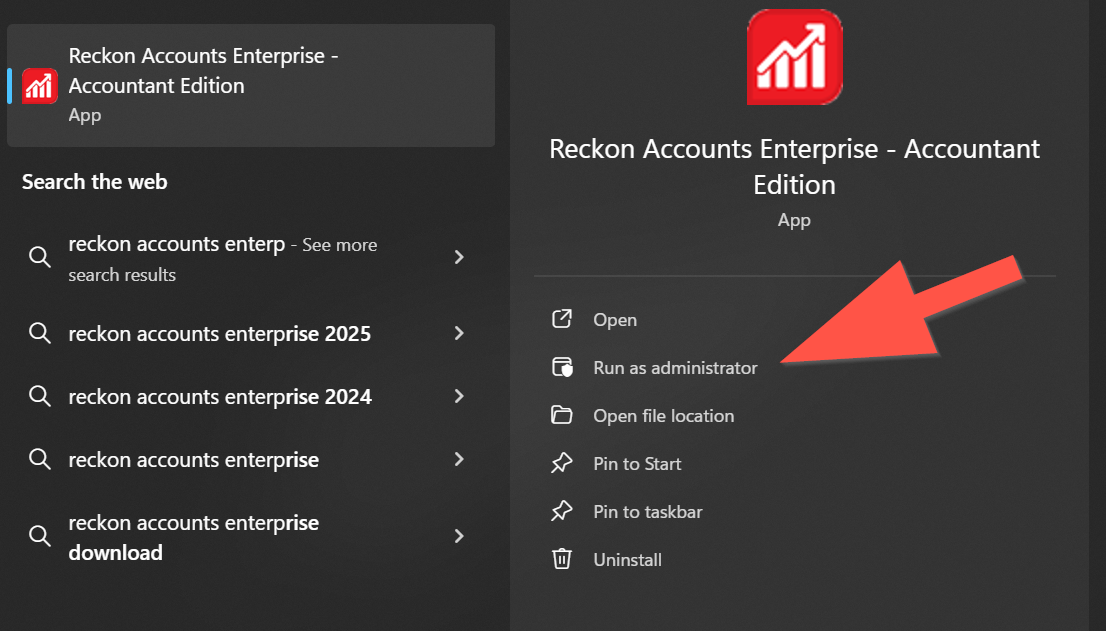
Task: Click the 'App' label under details title
Action: (x=794, y=221)
